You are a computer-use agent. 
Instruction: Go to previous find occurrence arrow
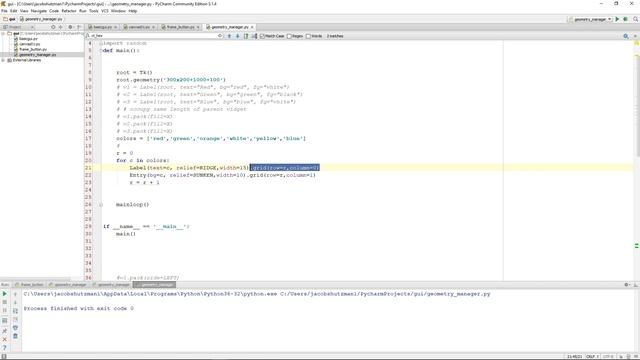(x=229, y=36)
